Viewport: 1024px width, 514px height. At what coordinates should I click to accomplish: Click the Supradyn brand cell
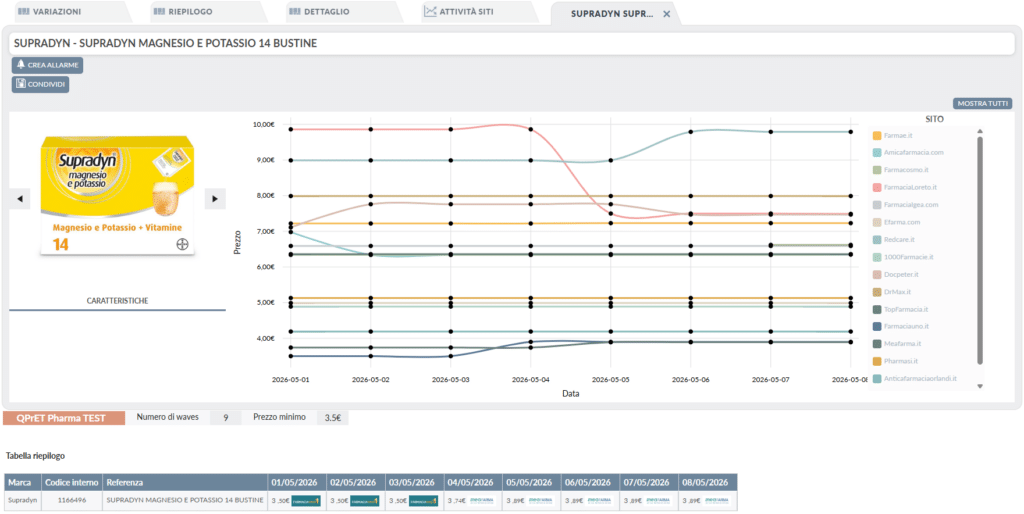click(x=22, y=500)
